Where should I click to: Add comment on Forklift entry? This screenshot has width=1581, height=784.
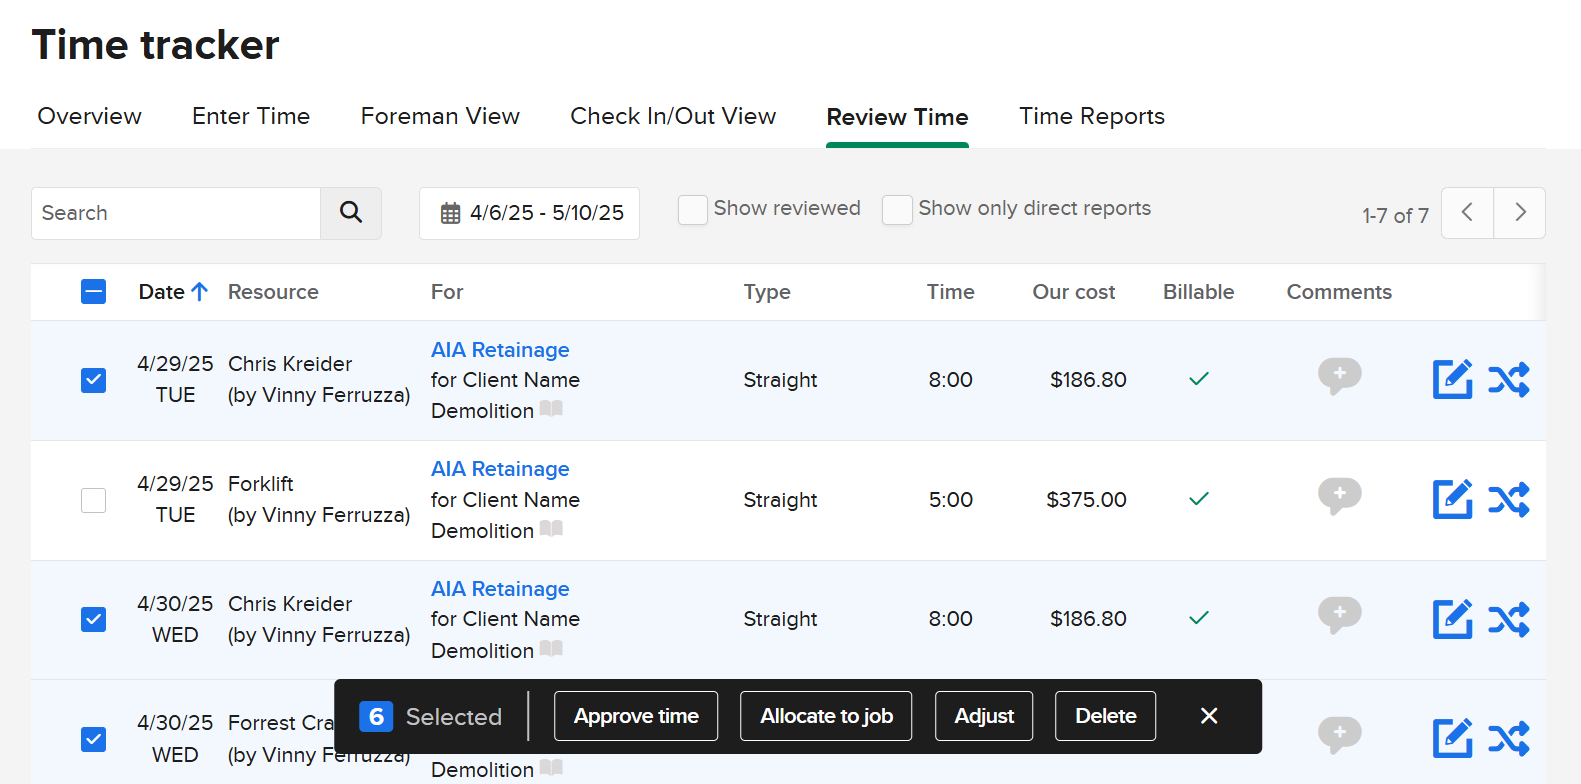1339,495
